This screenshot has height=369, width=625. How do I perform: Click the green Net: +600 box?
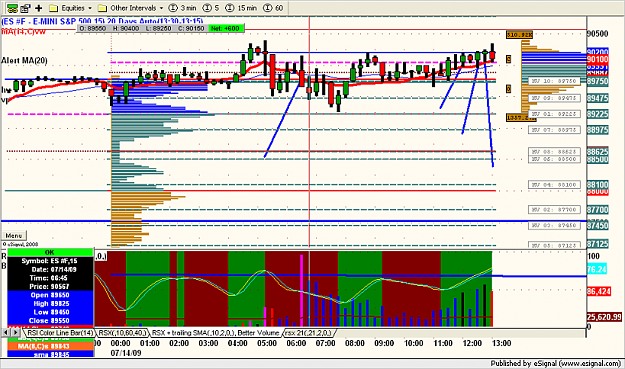(226, 28)
